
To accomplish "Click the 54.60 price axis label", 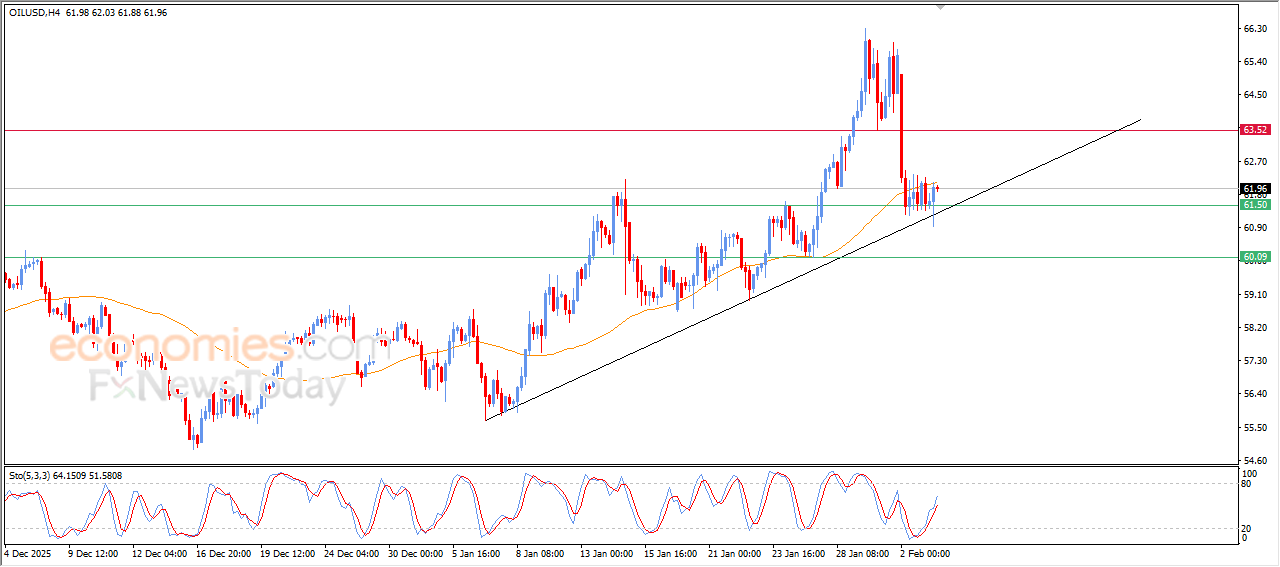I will point(1255,460).
